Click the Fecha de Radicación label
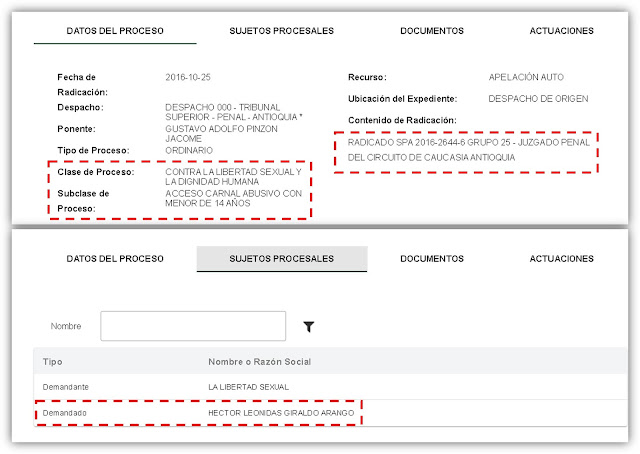 (x=82, y=85)
